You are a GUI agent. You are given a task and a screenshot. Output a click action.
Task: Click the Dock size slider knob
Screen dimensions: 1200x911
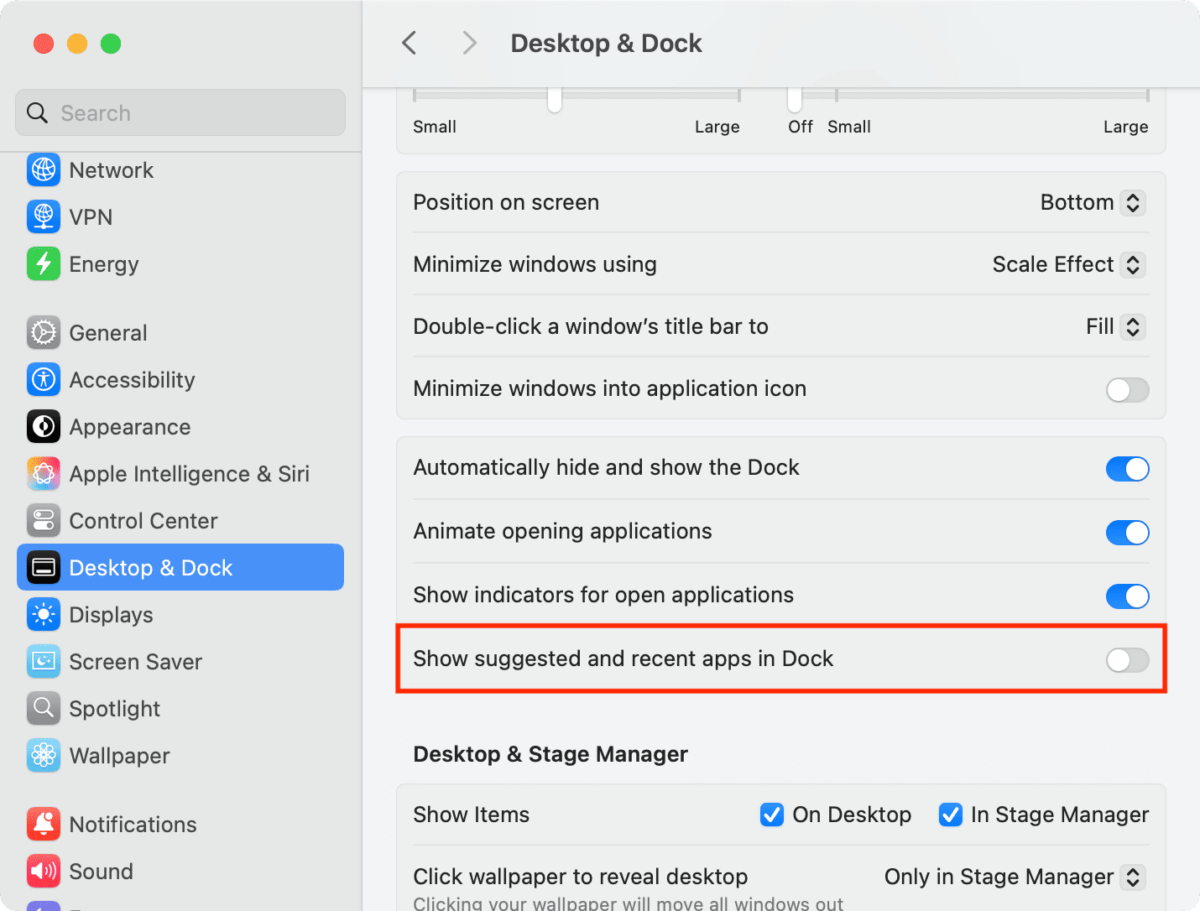[554, 98]
